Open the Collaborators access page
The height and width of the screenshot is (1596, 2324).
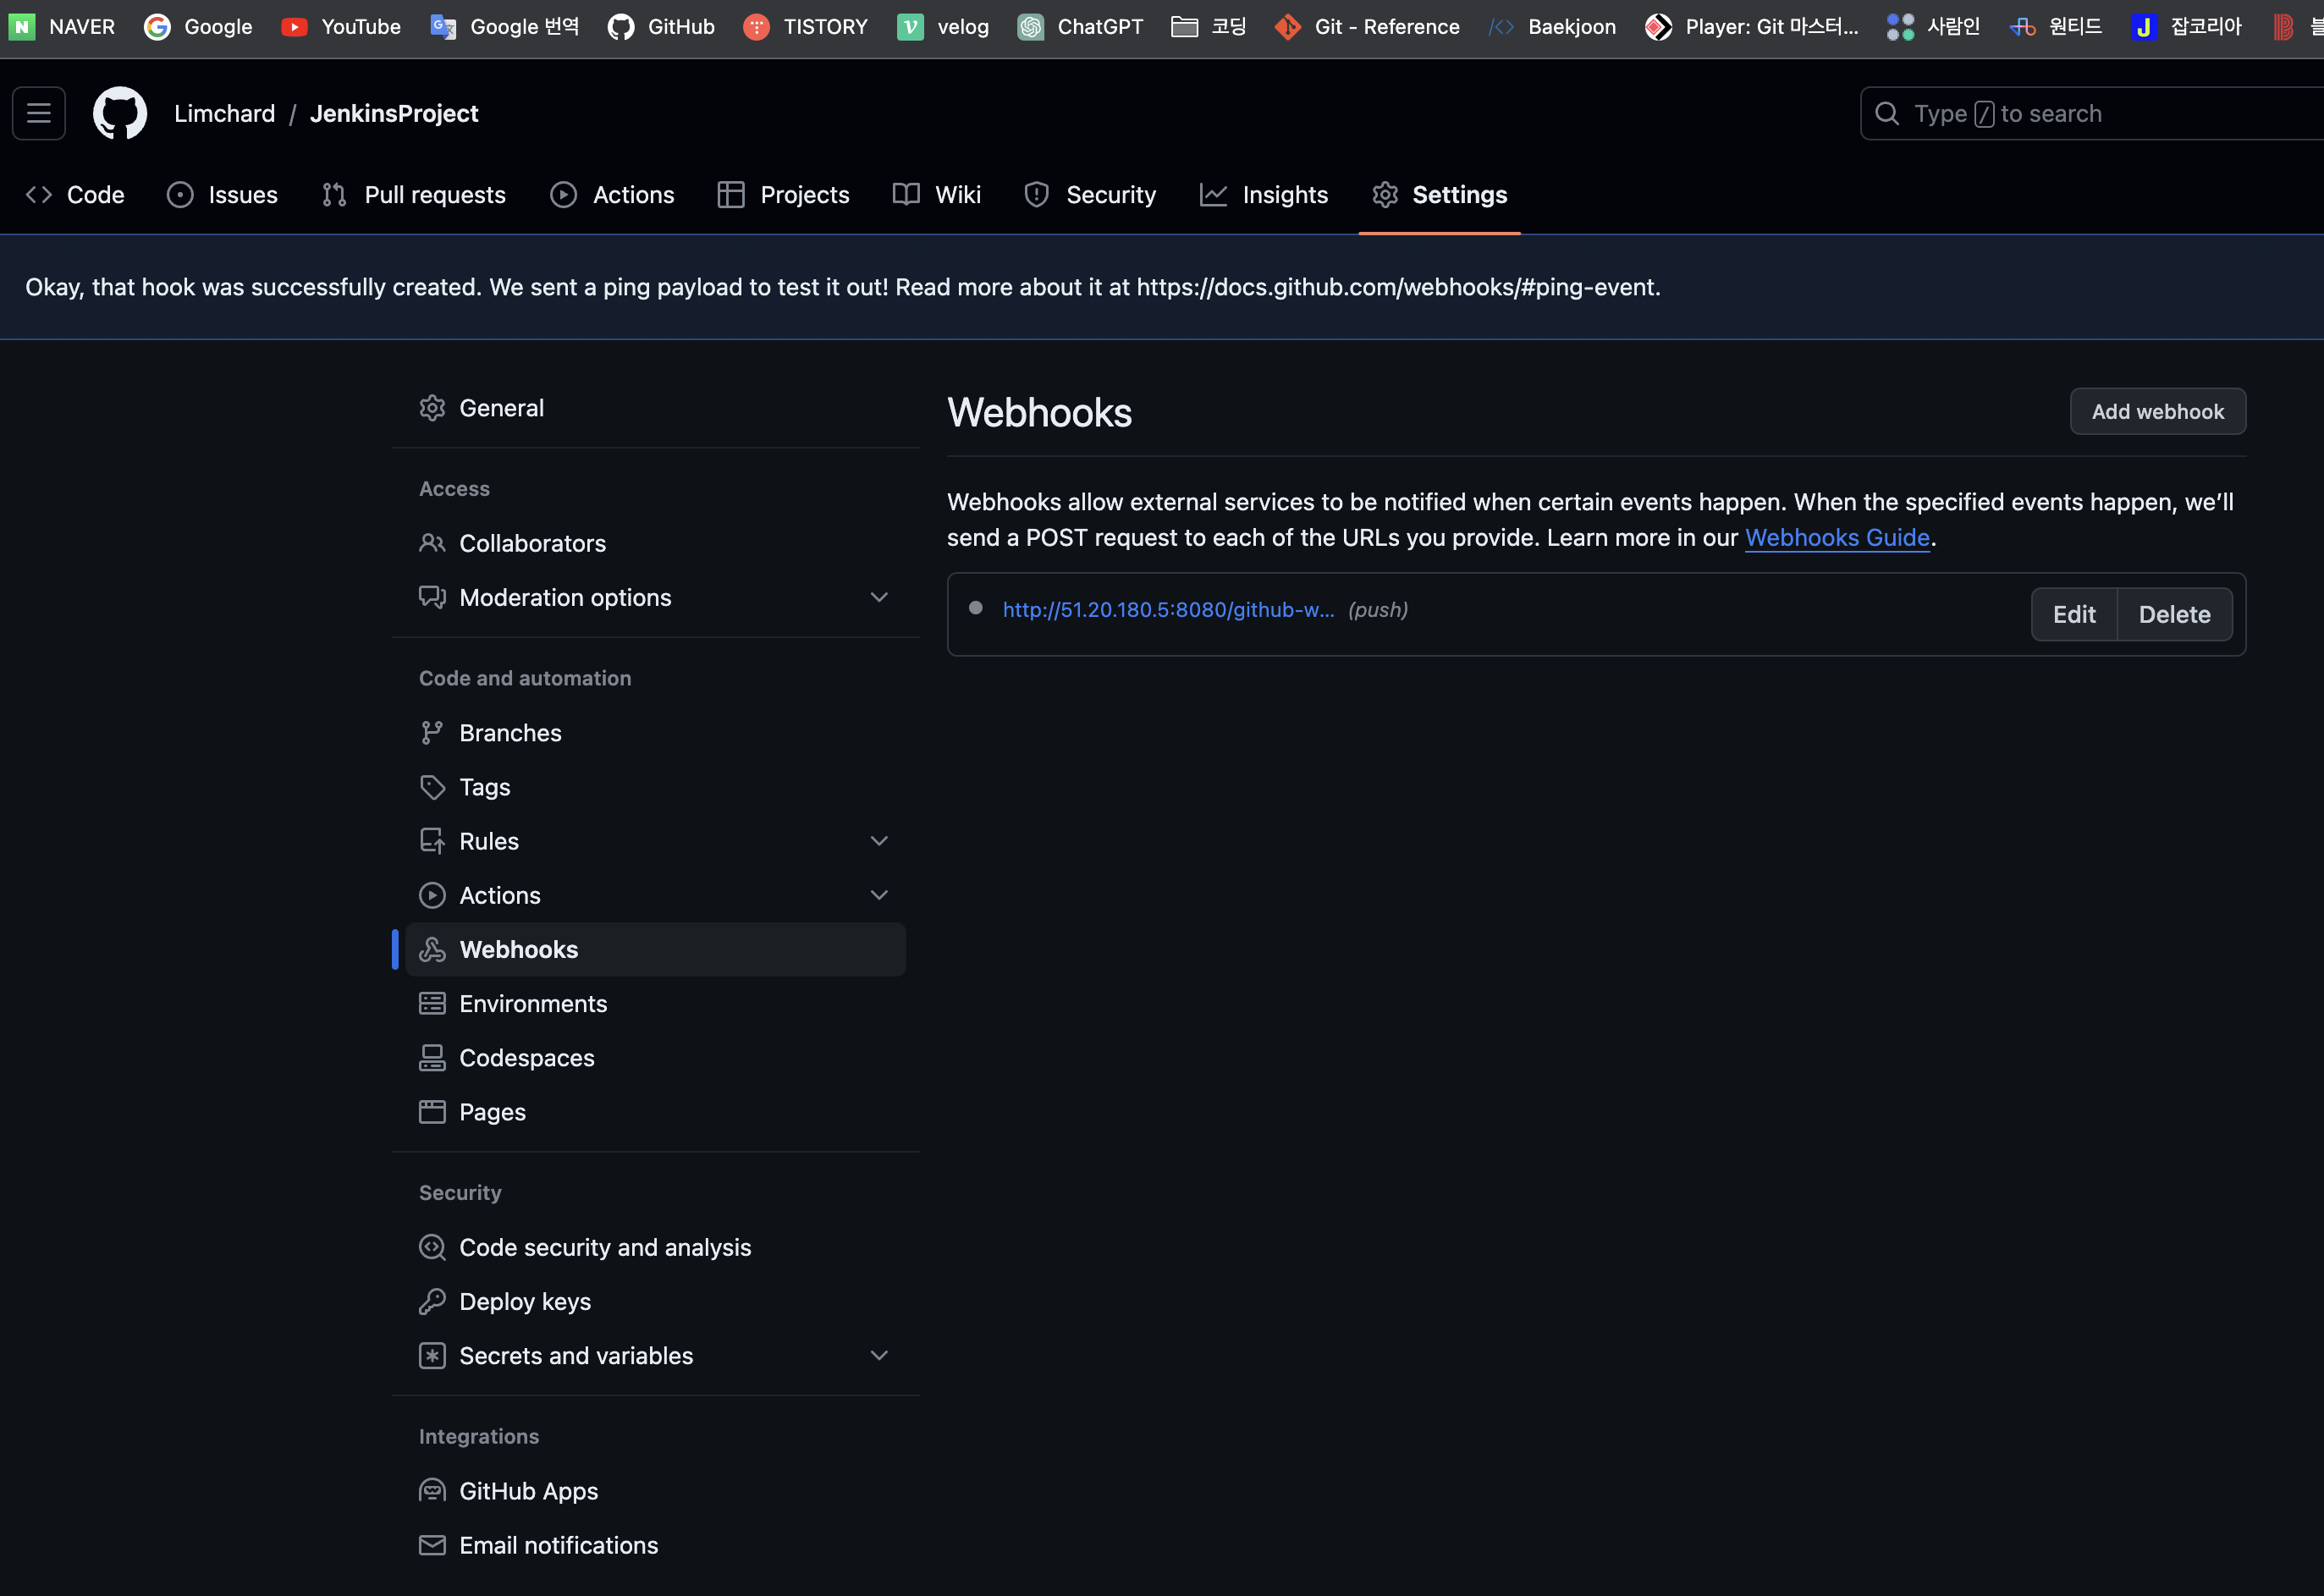(532, 543)
